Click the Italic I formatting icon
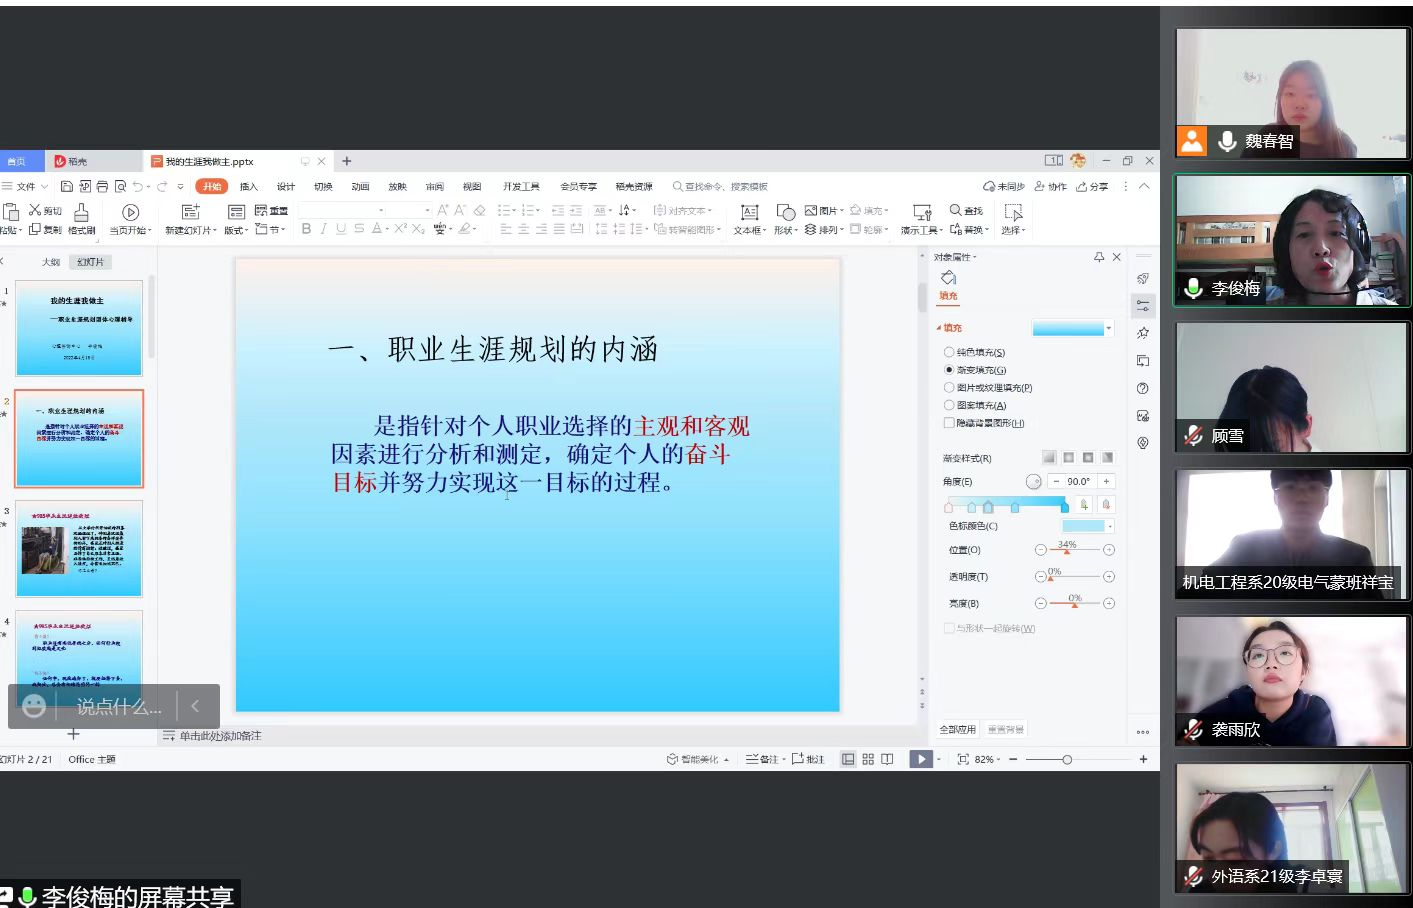 click(x=324, y=229)
